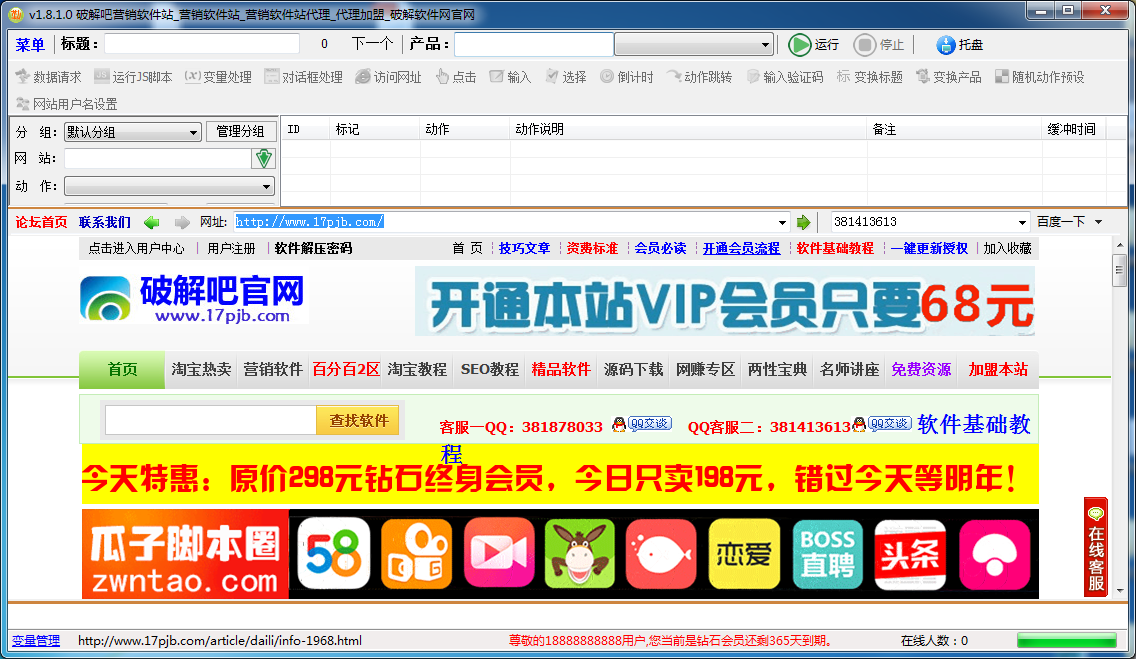Expand the URL address dropdown arrow
This screenshot has height=659, width=1136.
[x=782, y=222]
